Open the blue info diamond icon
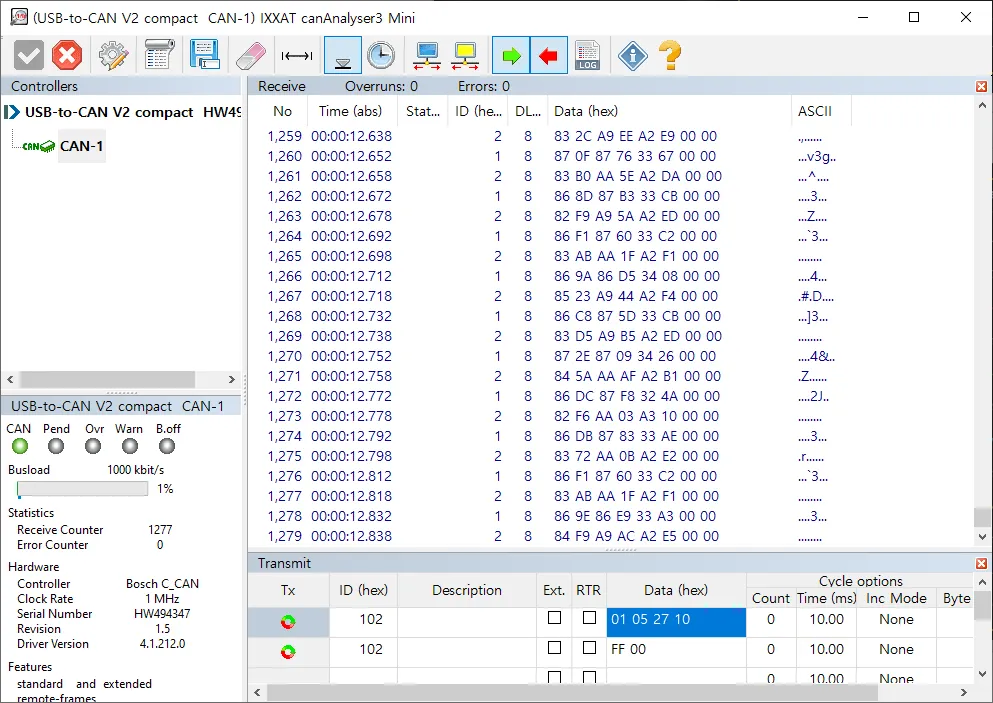The height and width of the screenshot is (703, 993). click(632, 55)
